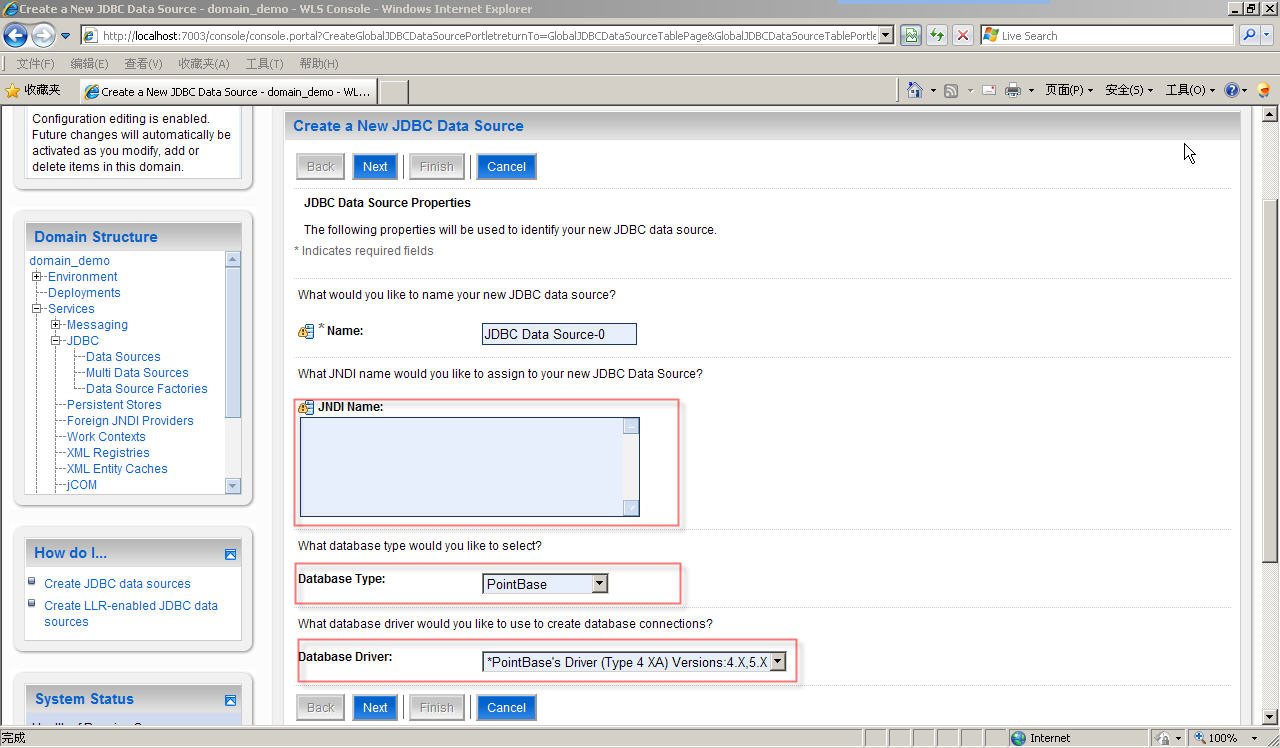Open the 收藏夹(A) menu
1280x748 pixels.
tap(204, 63)
